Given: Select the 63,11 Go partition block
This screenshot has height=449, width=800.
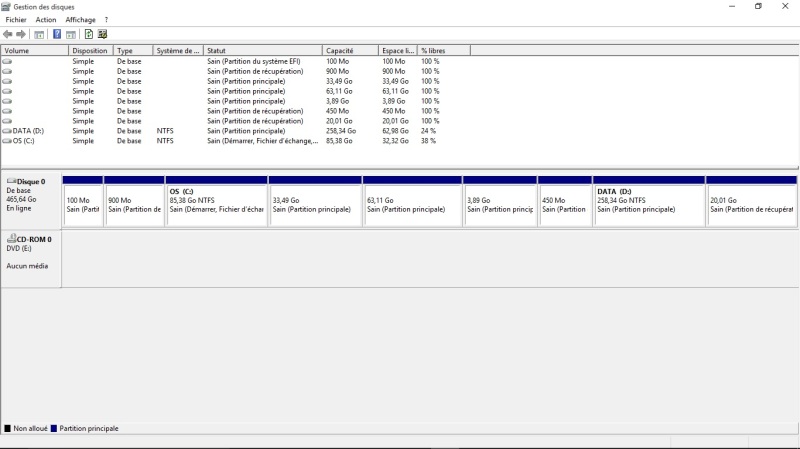Looking at the screenshot, I should coord(412,201).
